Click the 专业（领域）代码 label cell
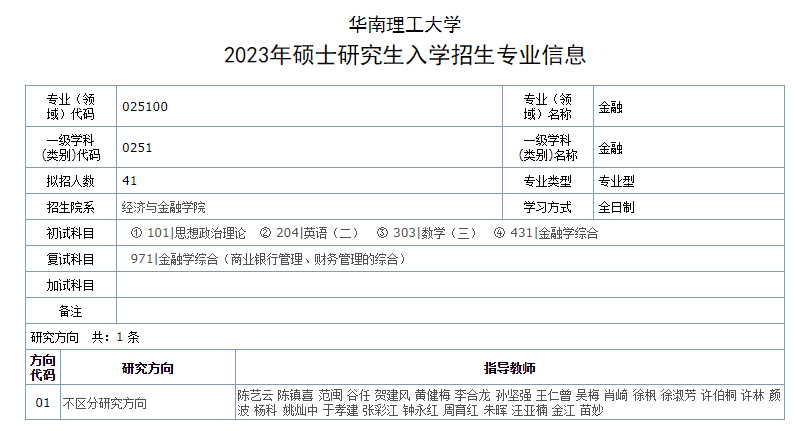The image size is (795, 431). (x=71, y=106)
